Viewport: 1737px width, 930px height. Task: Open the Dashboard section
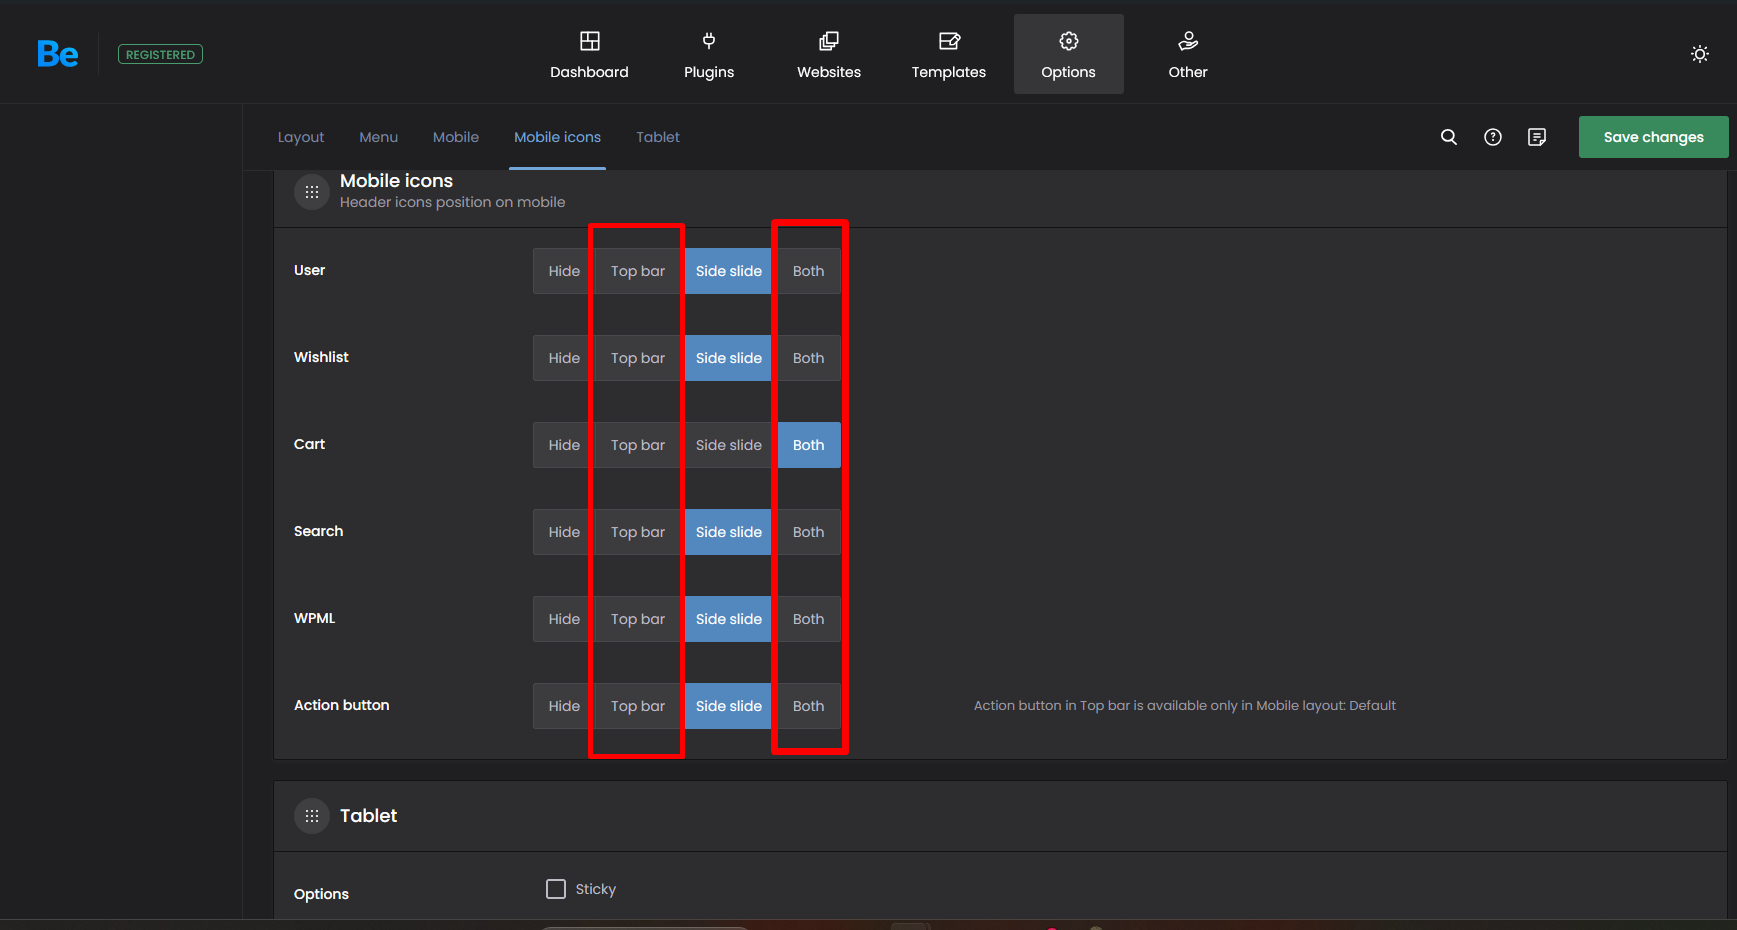(589, 55)
